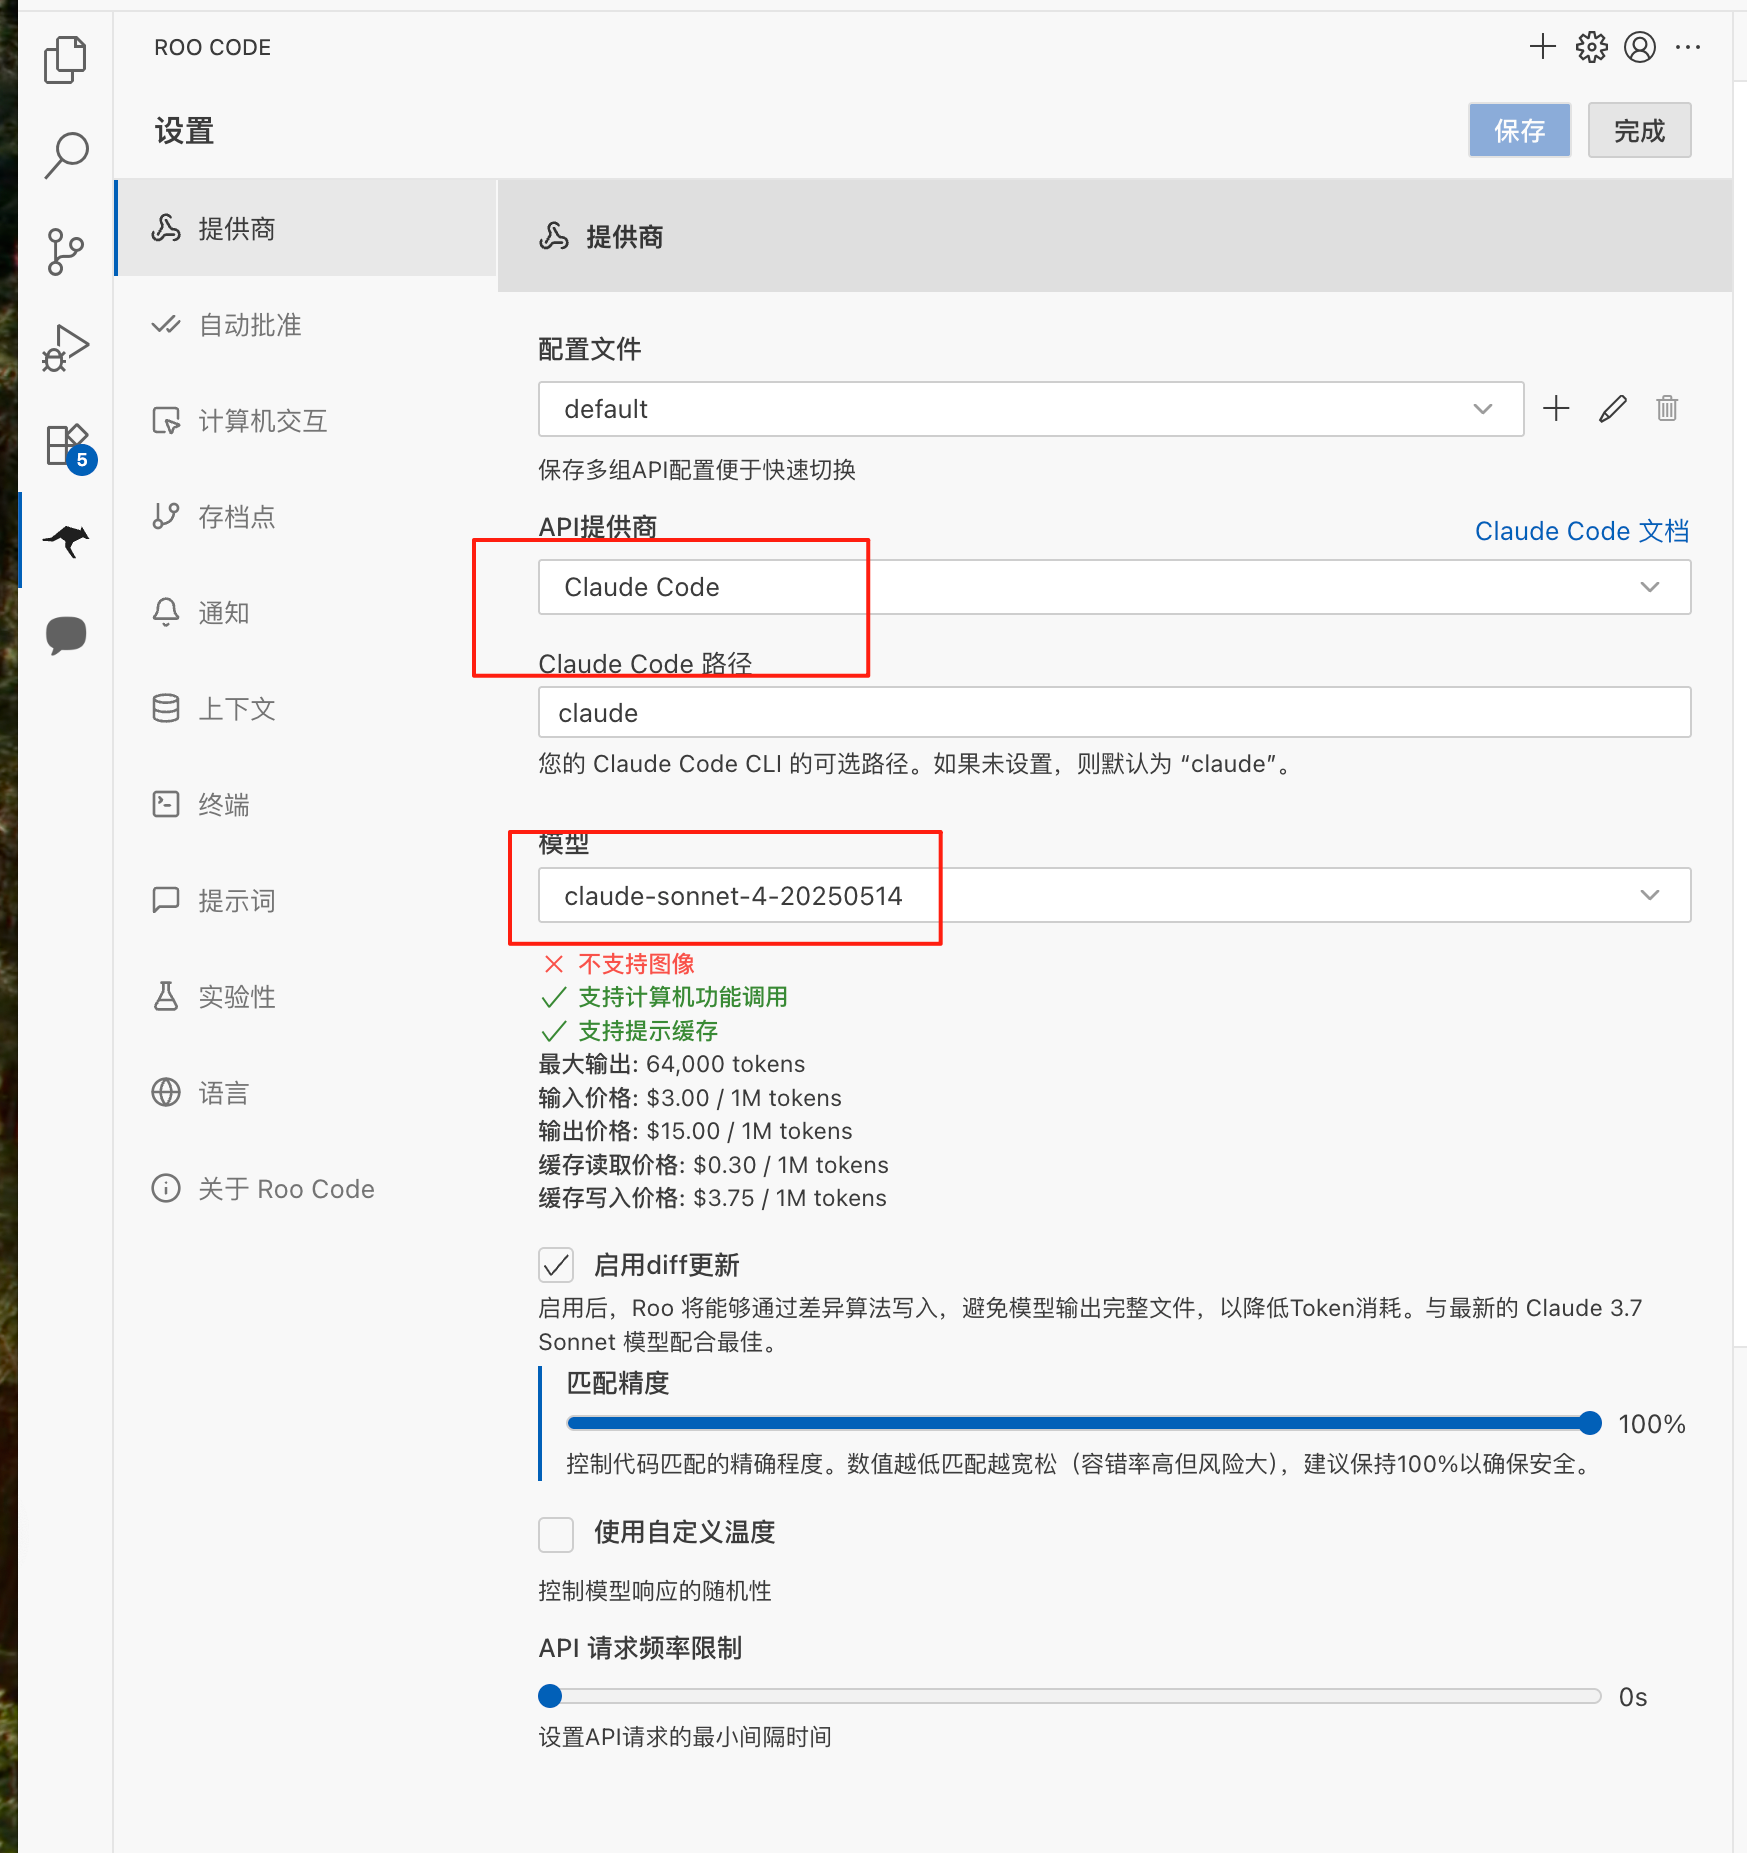The width and height of the screenshot is (1748, 1854).
Task: Click the 支持提示缓存 status text
Action: 648,1031
